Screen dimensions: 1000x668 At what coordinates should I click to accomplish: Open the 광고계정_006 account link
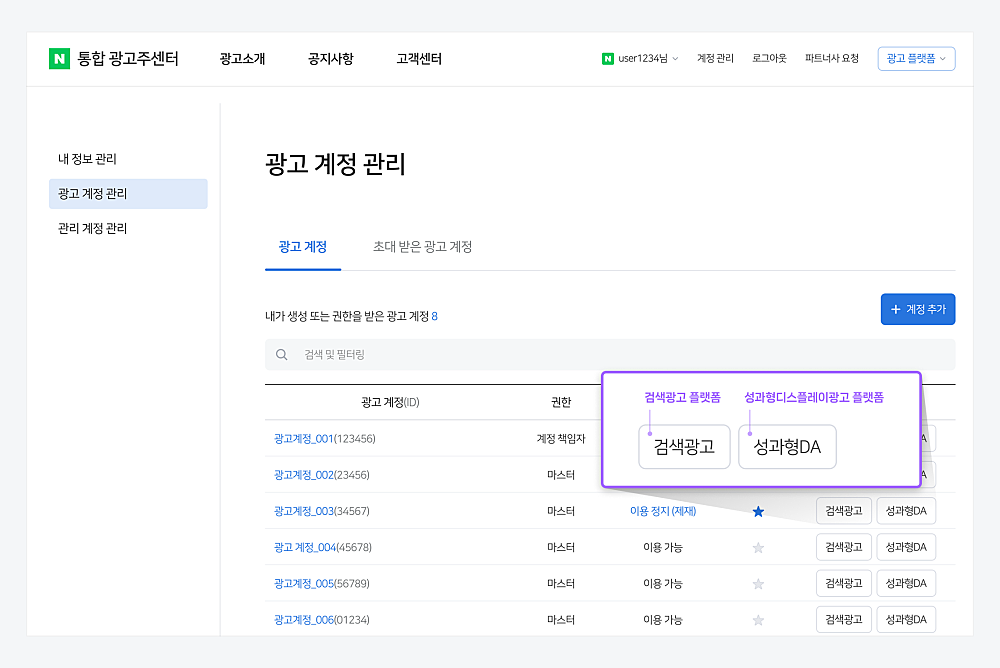(304, 620)
